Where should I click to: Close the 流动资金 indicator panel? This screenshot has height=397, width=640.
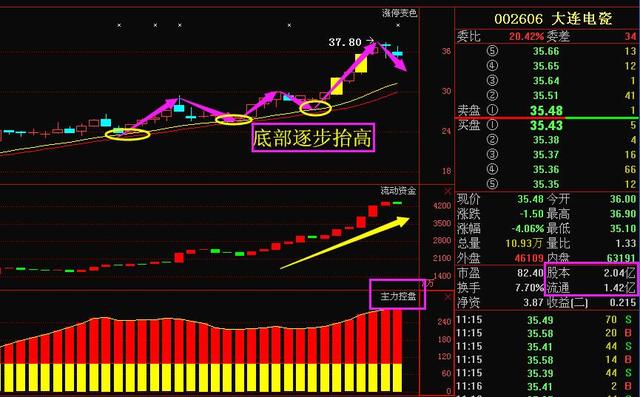pos(448,191)
